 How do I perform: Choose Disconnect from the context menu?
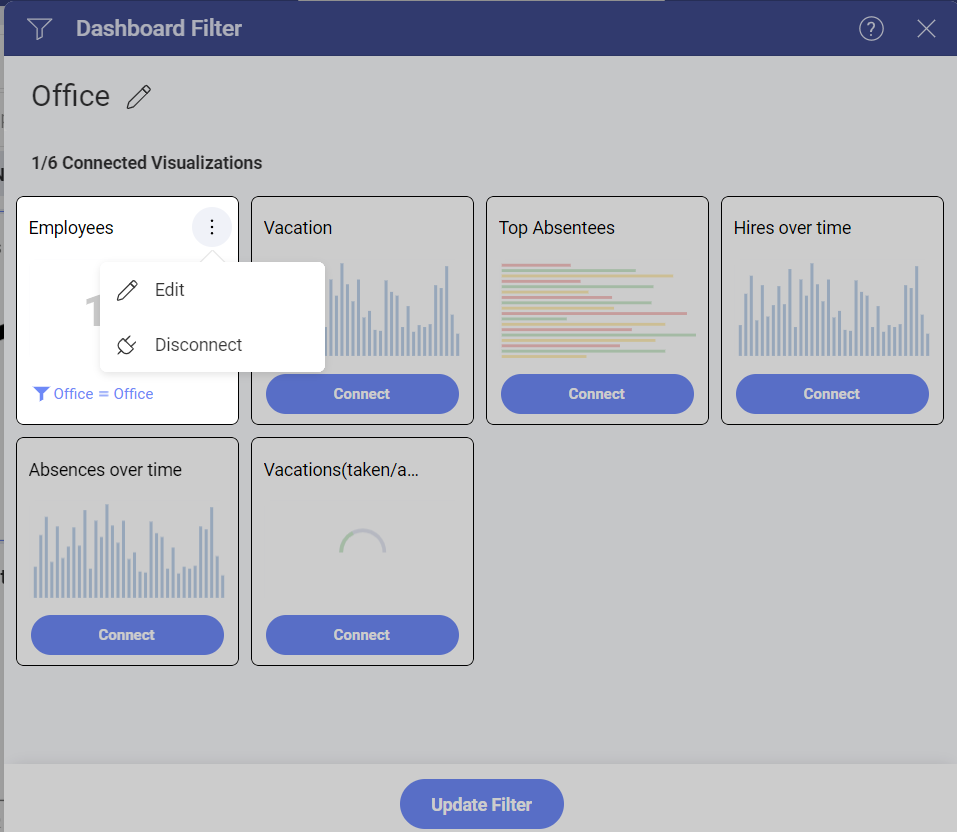point(212,345)
